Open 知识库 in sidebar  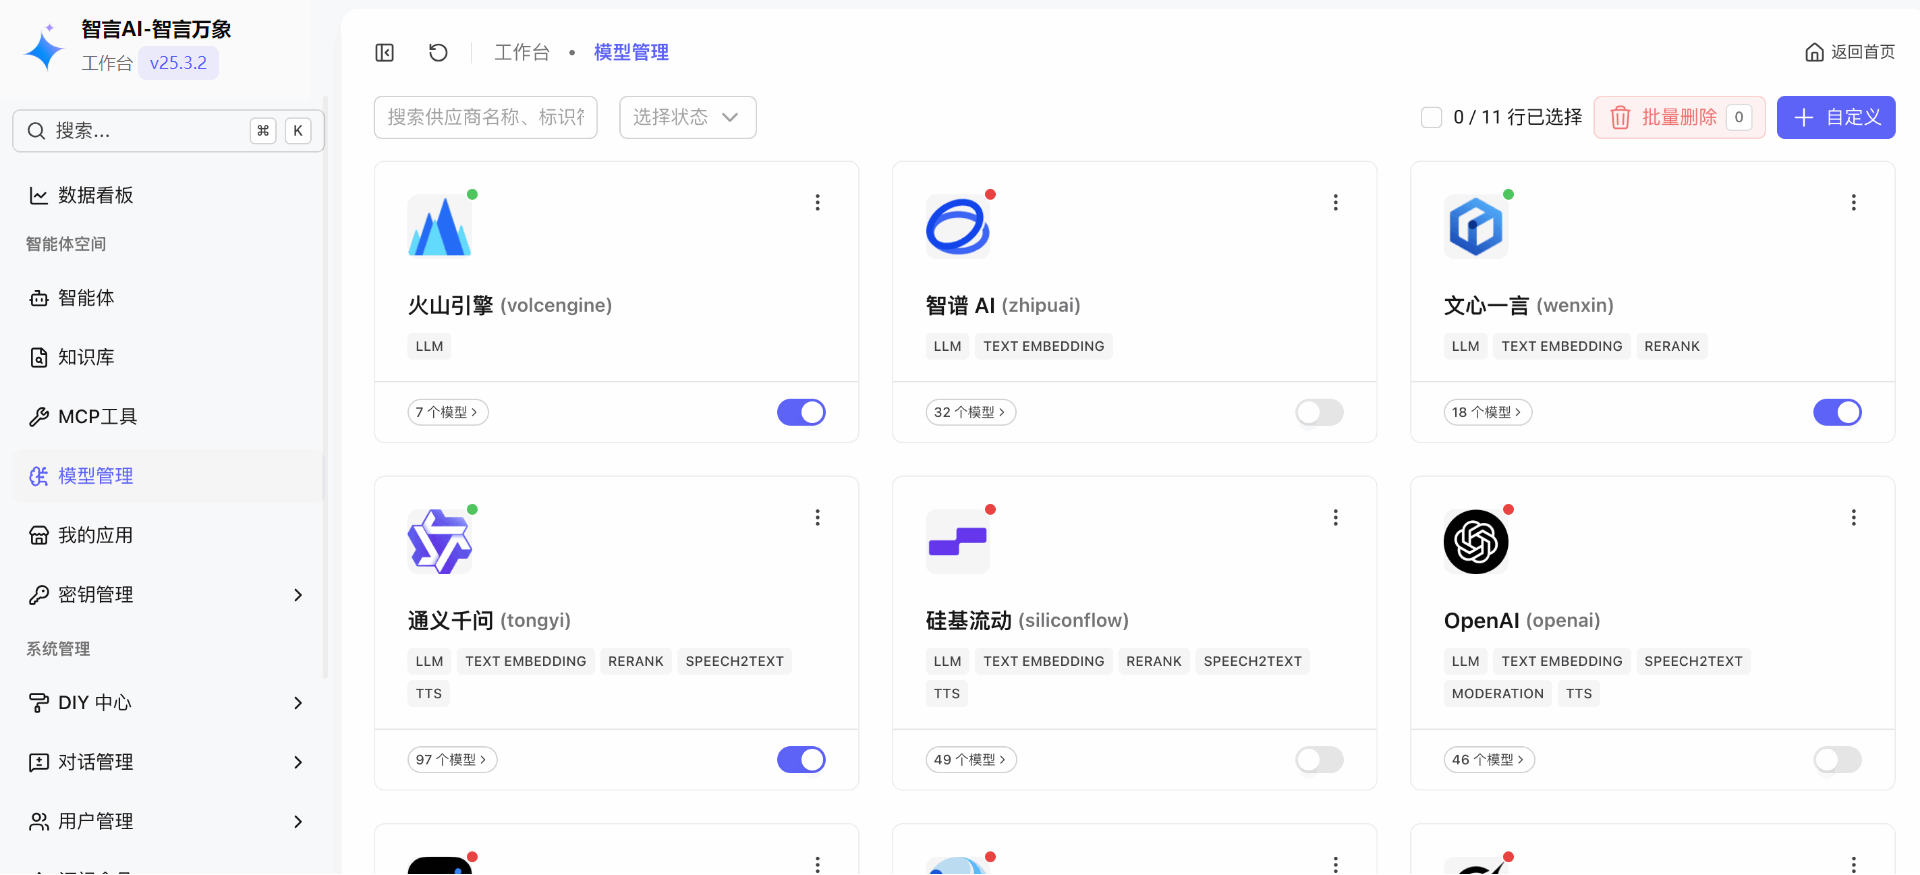coord(168,357)
